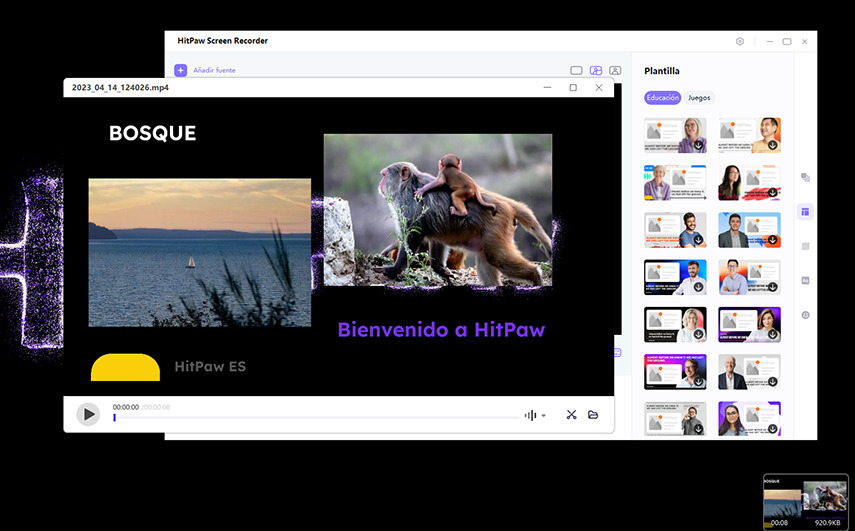Select older woman in purple cardigan template

click(x=675, y=183)
